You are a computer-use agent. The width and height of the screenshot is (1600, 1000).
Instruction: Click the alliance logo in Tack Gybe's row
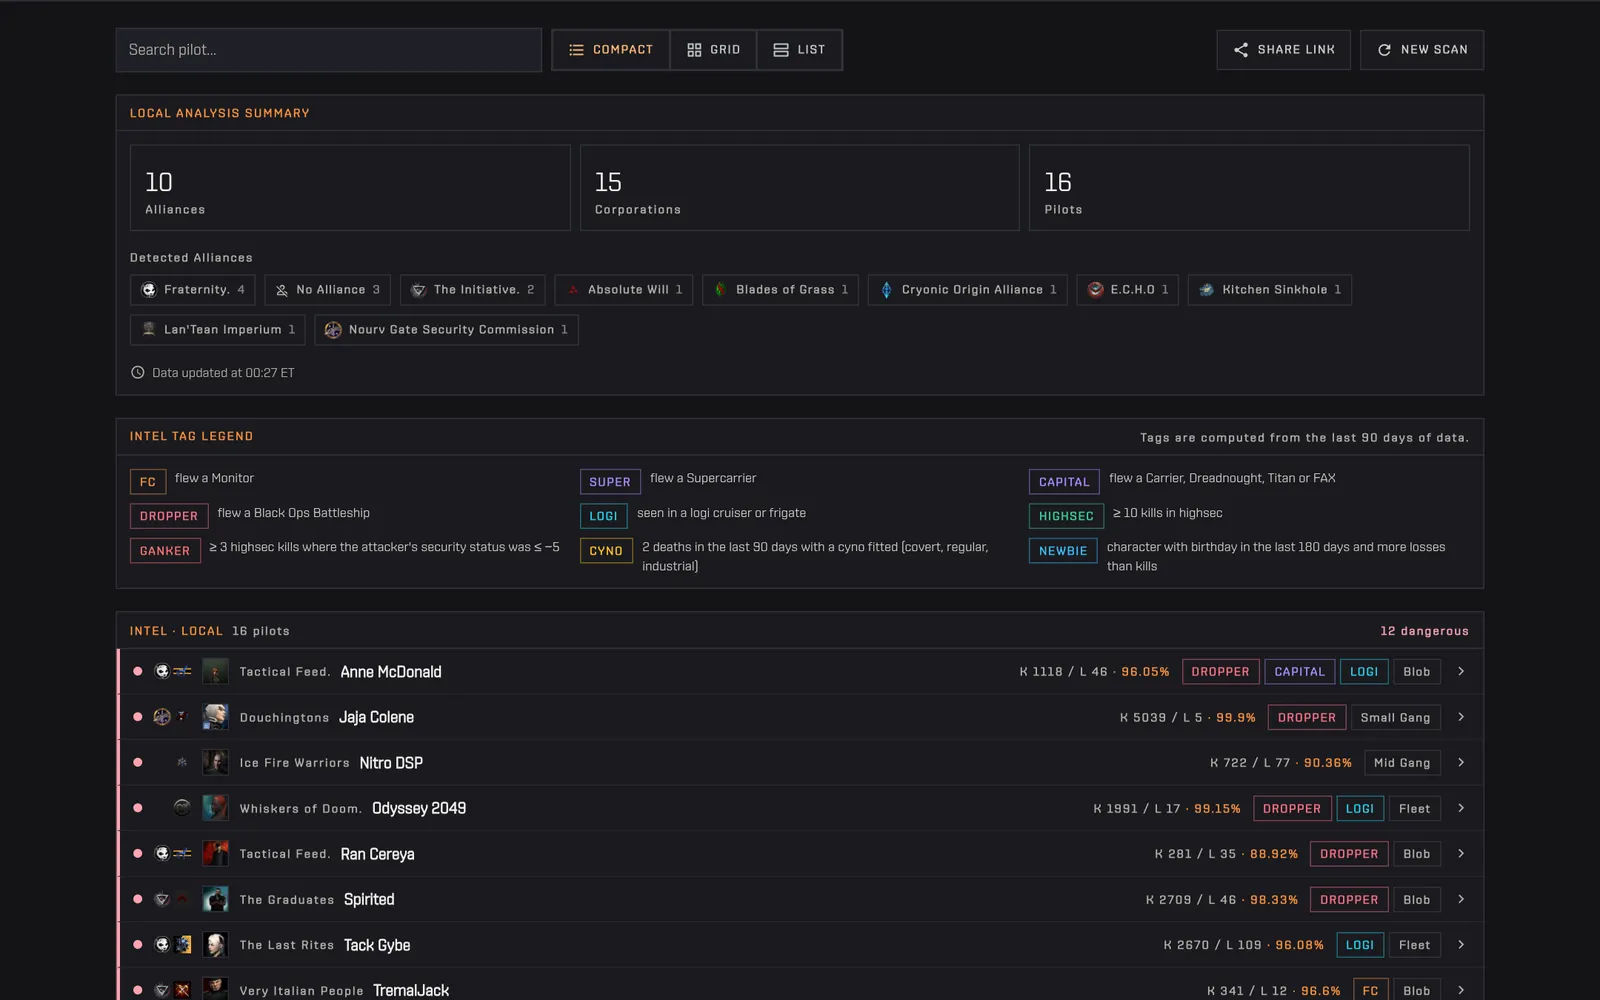pos(162,945)
